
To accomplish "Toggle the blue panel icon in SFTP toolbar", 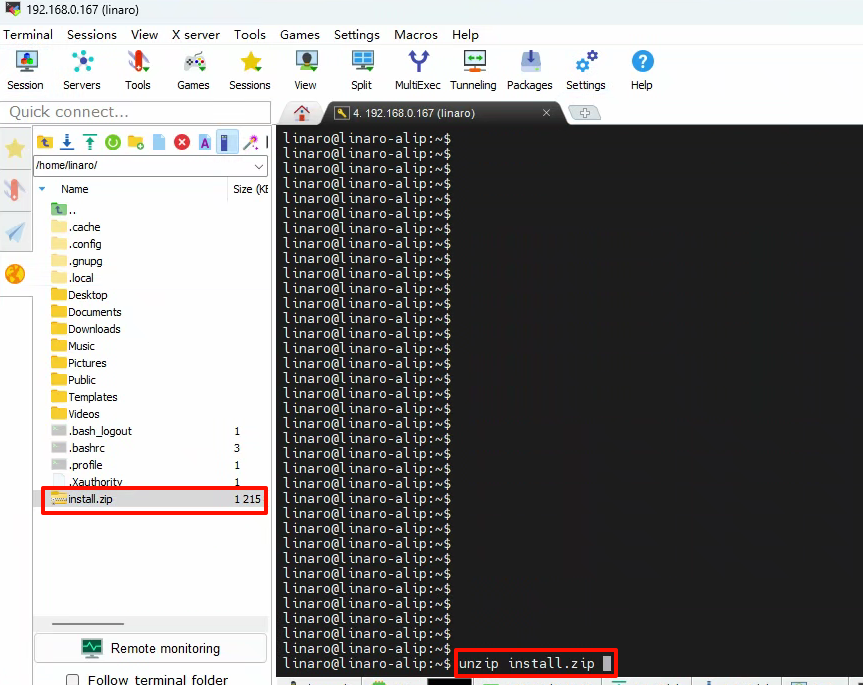I will 226,142.
